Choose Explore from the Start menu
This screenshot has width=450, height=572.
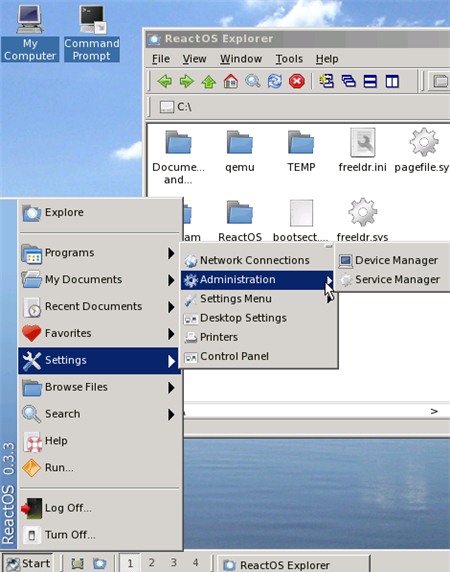pyautogui.click(x=100, y=213)
